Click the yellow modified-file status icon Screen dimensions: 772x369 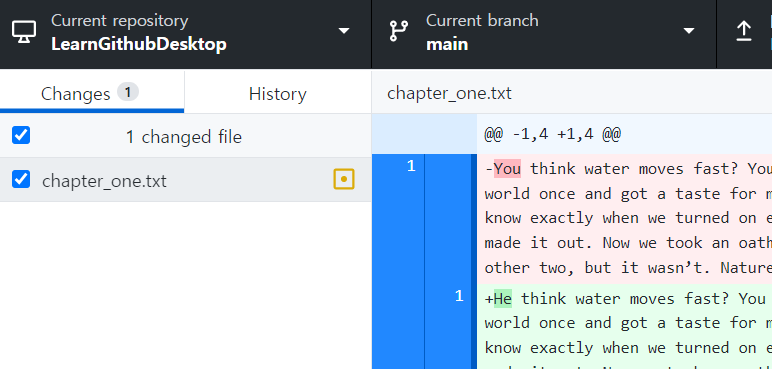344,179
